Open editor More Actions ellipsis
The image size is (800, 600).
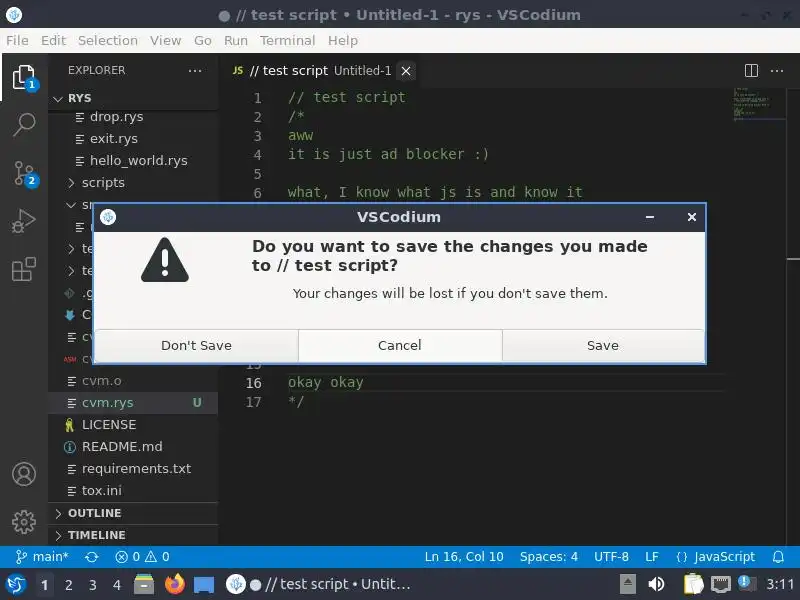pos(777,71)
